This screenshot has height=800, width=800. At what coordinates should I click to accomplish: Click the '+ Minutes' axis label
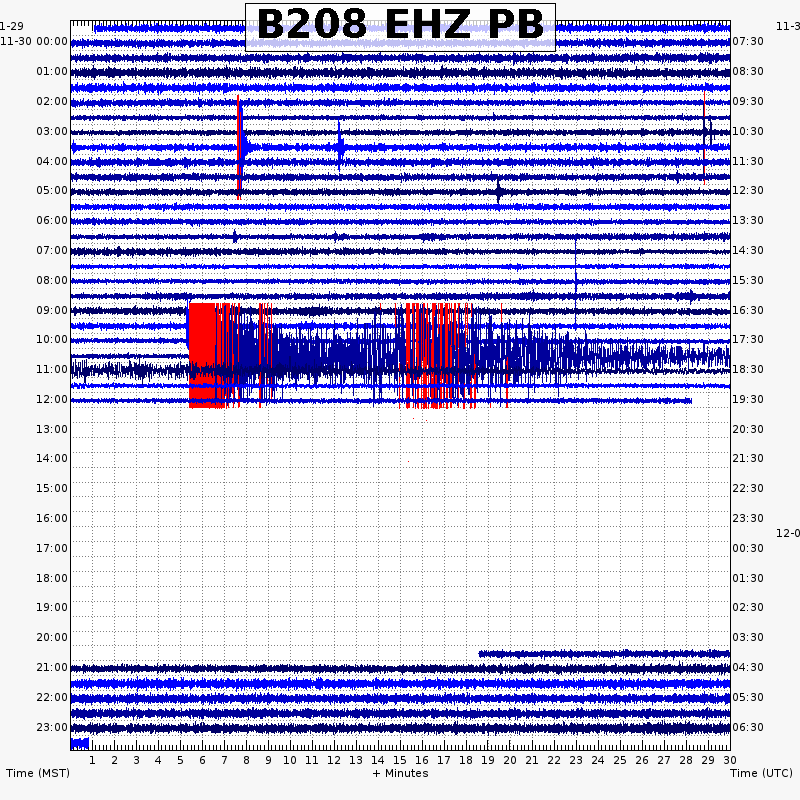(401, 773)
